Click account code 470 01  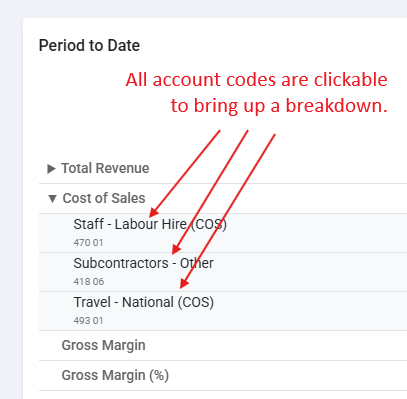[88, 242]
